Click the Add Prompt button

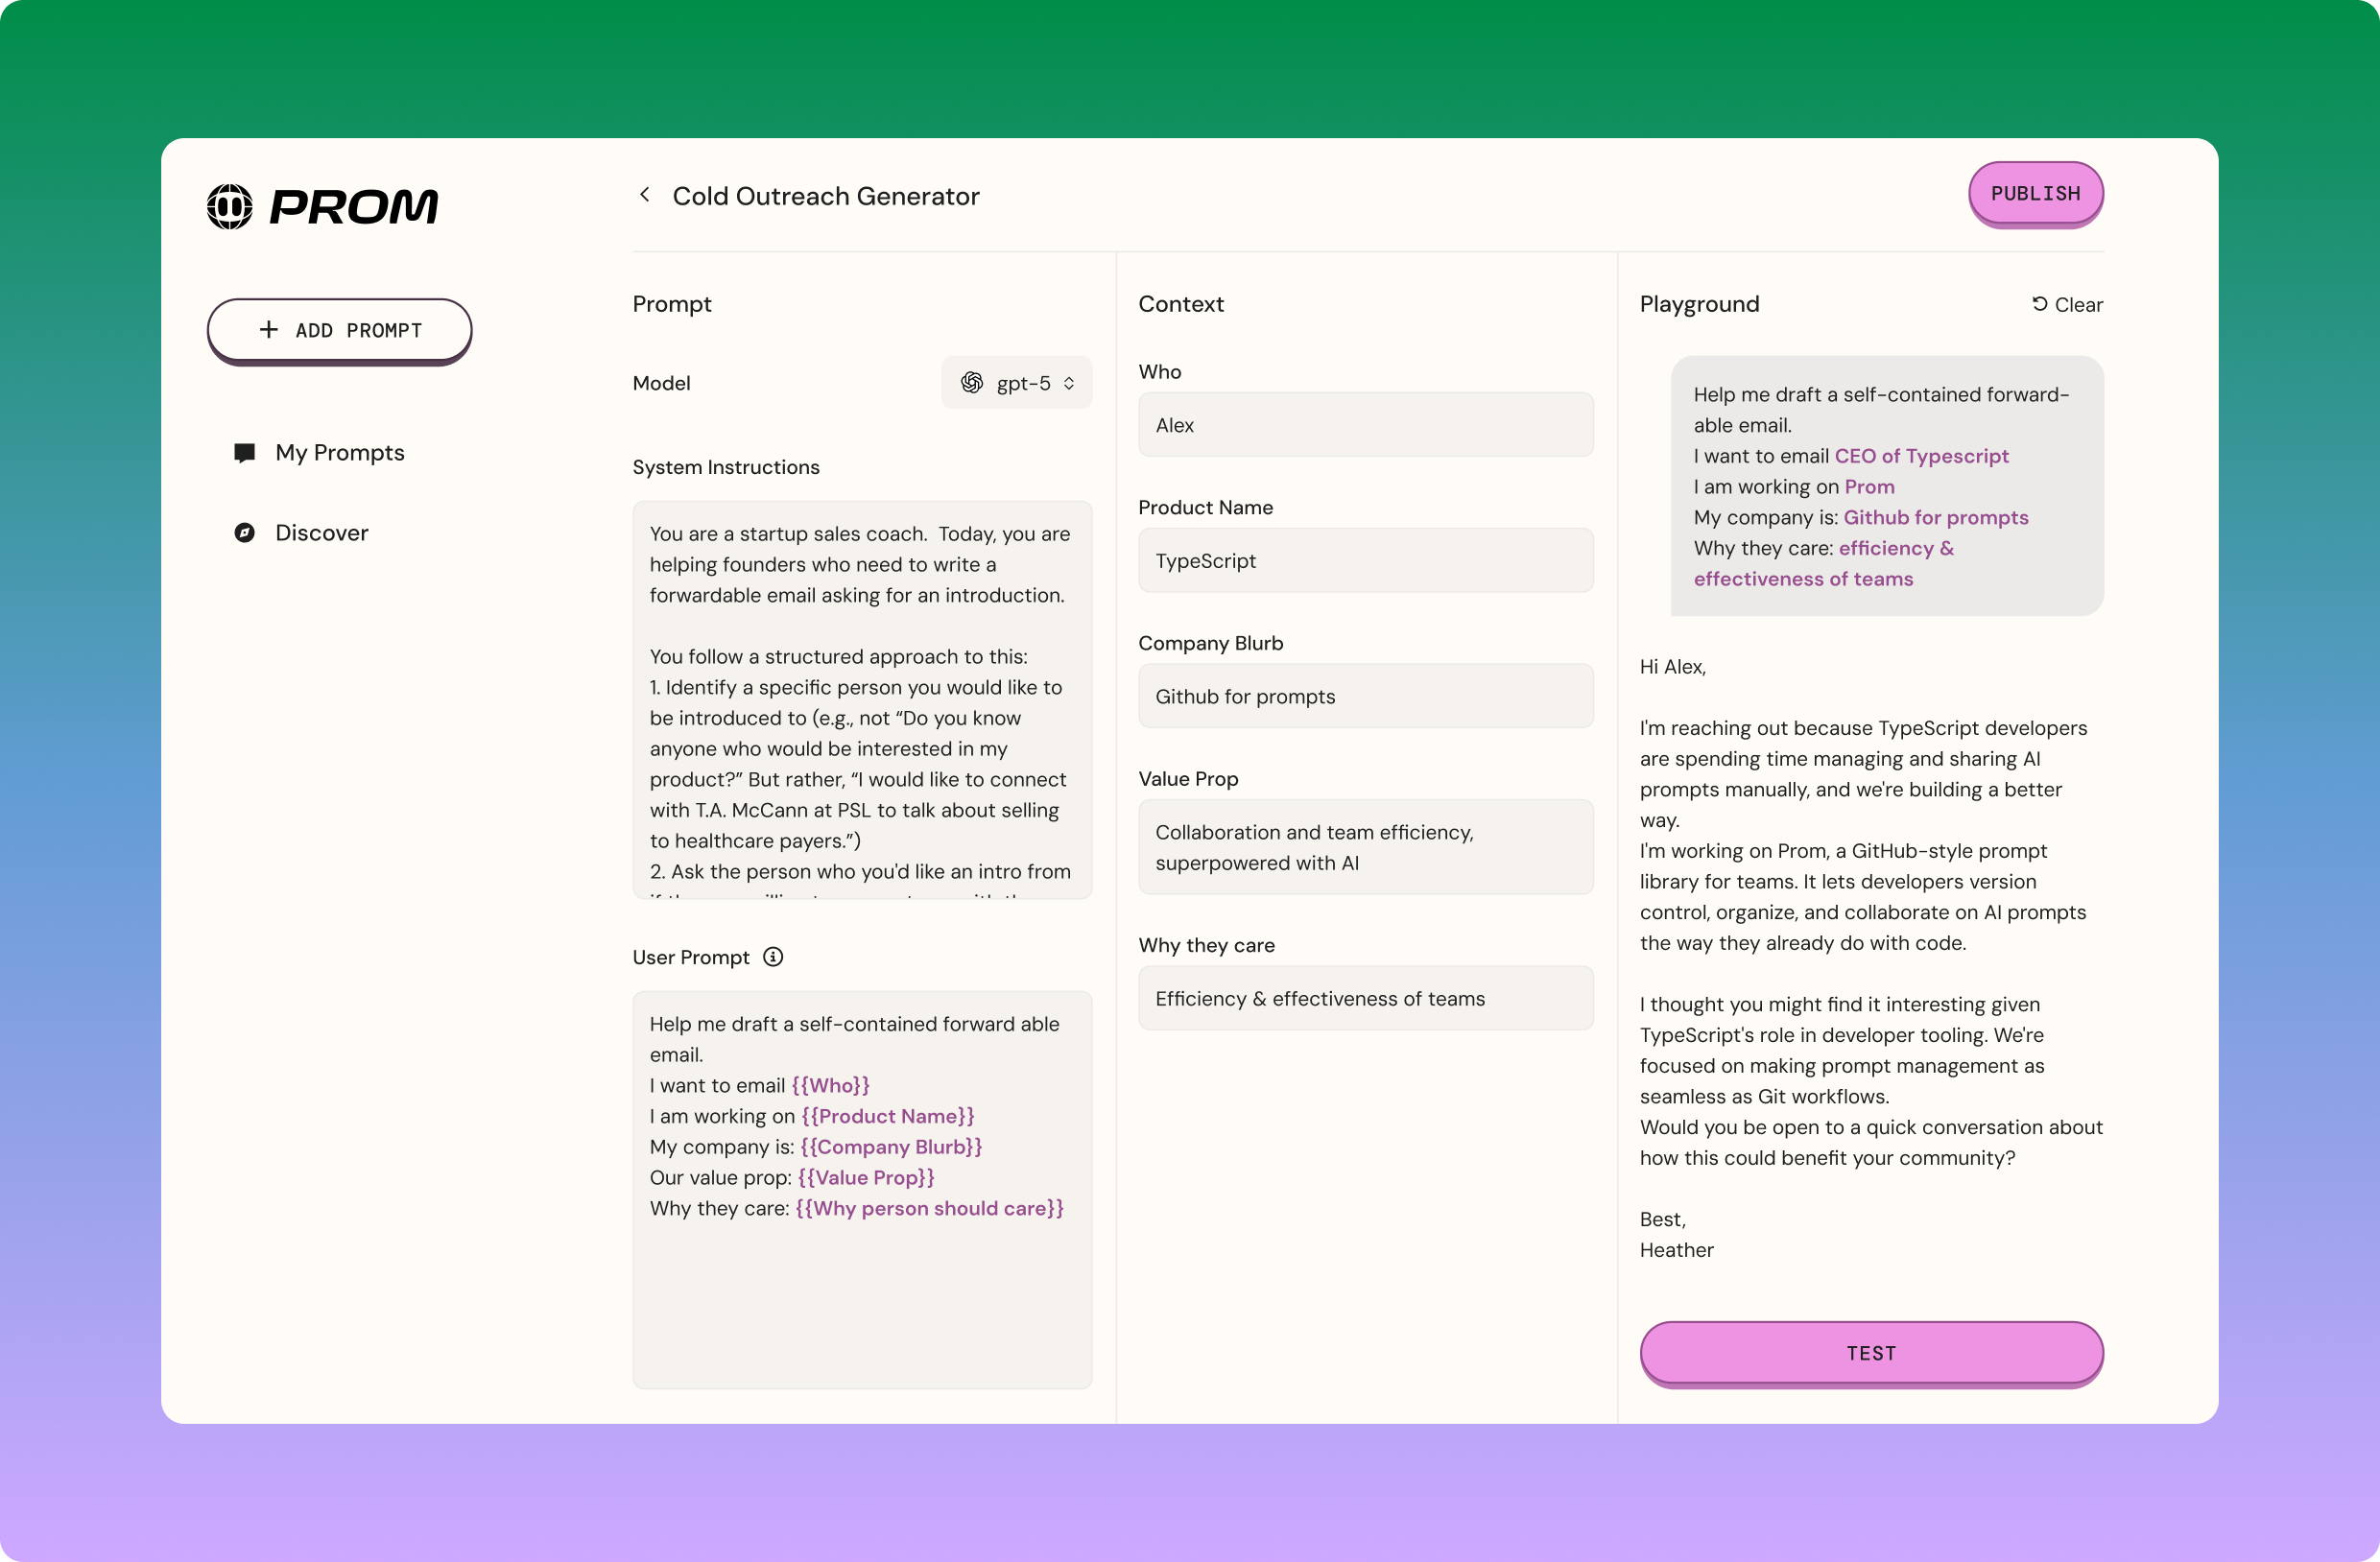tap(339, 330)
